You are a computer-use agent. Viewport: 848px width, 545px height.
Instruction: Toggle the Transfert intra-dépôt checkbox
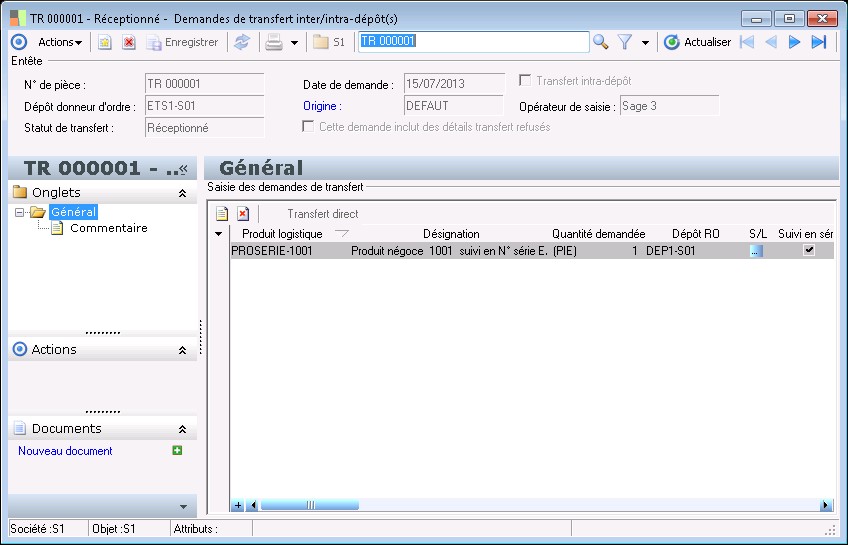click(x=525, y=81)
